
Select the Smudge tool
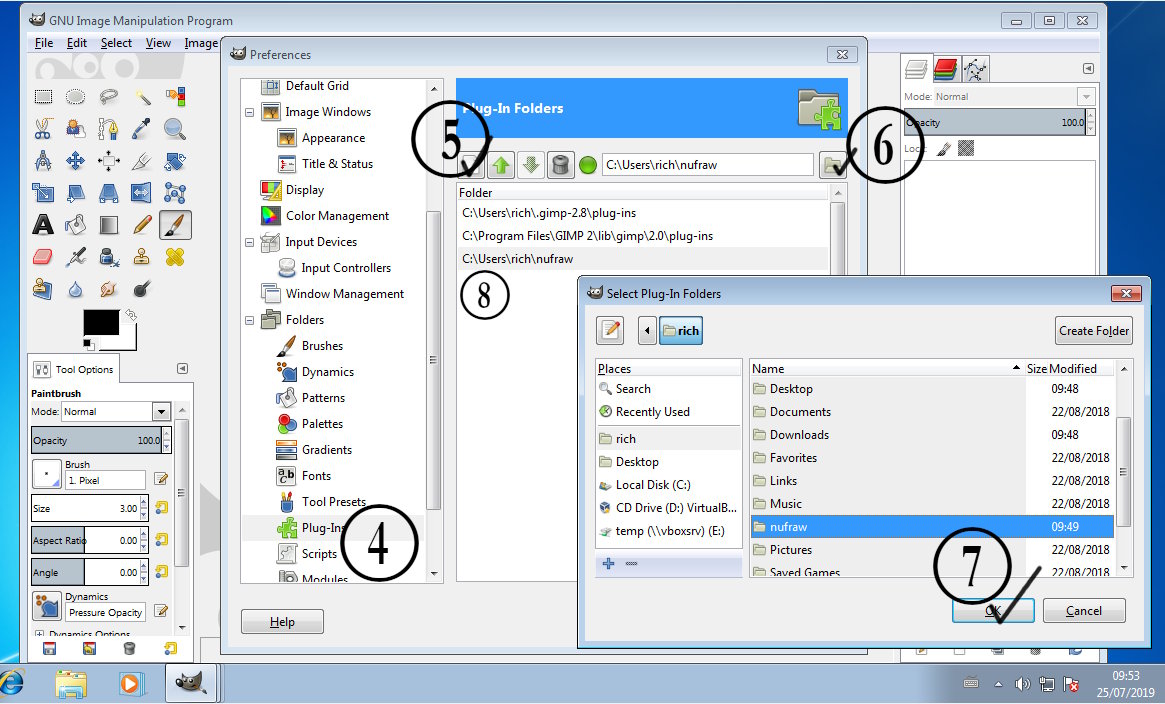(x=108, y=289)
